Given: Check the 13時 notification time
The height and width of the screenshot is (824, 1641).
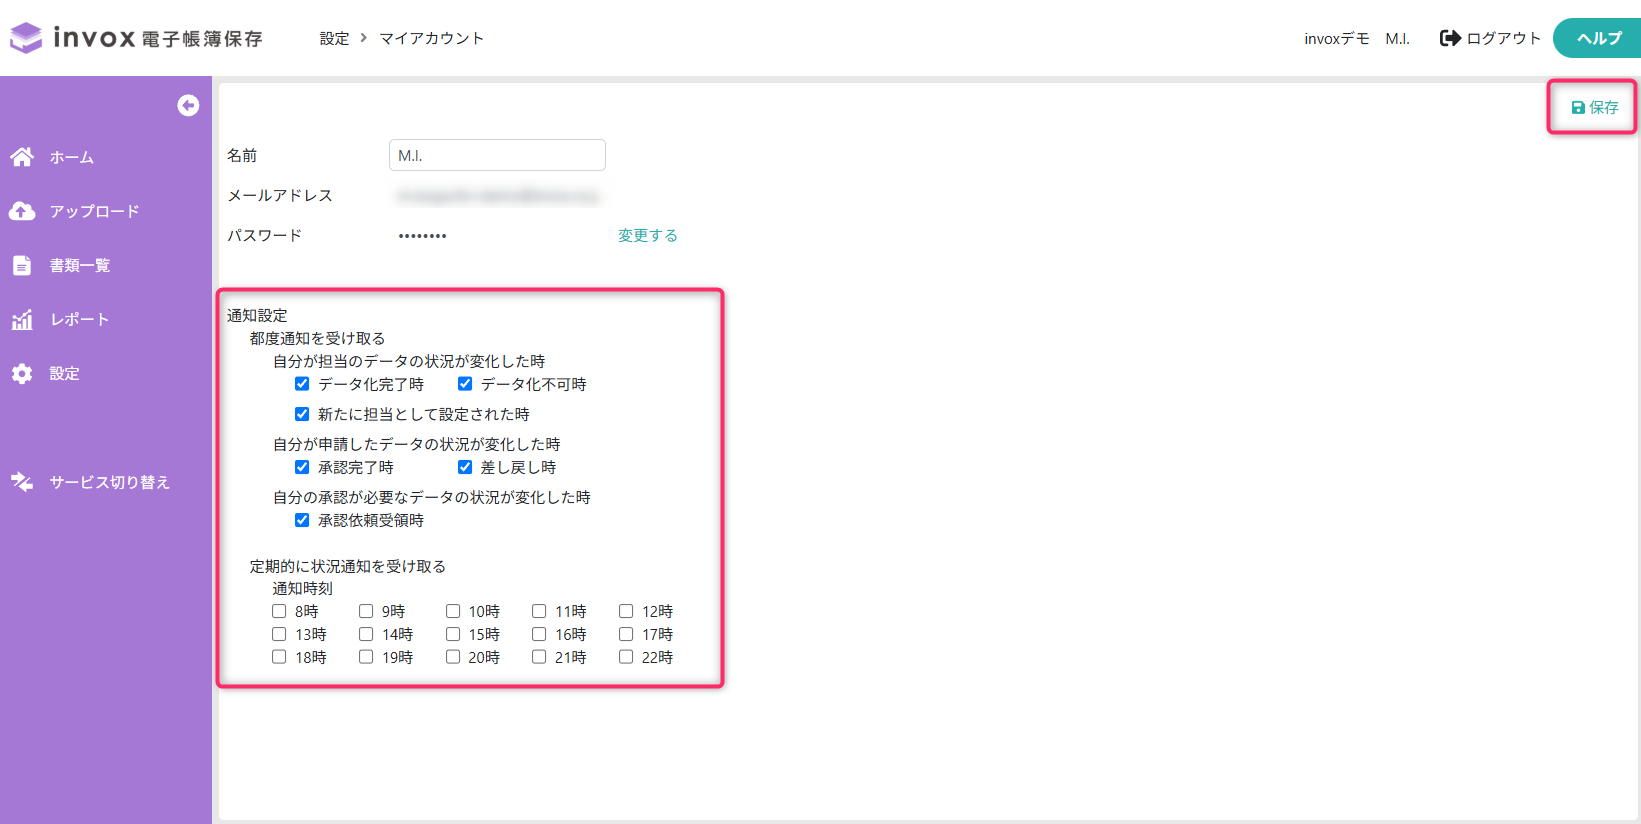Looking at the screenshot, I should [x=279, y=634].
